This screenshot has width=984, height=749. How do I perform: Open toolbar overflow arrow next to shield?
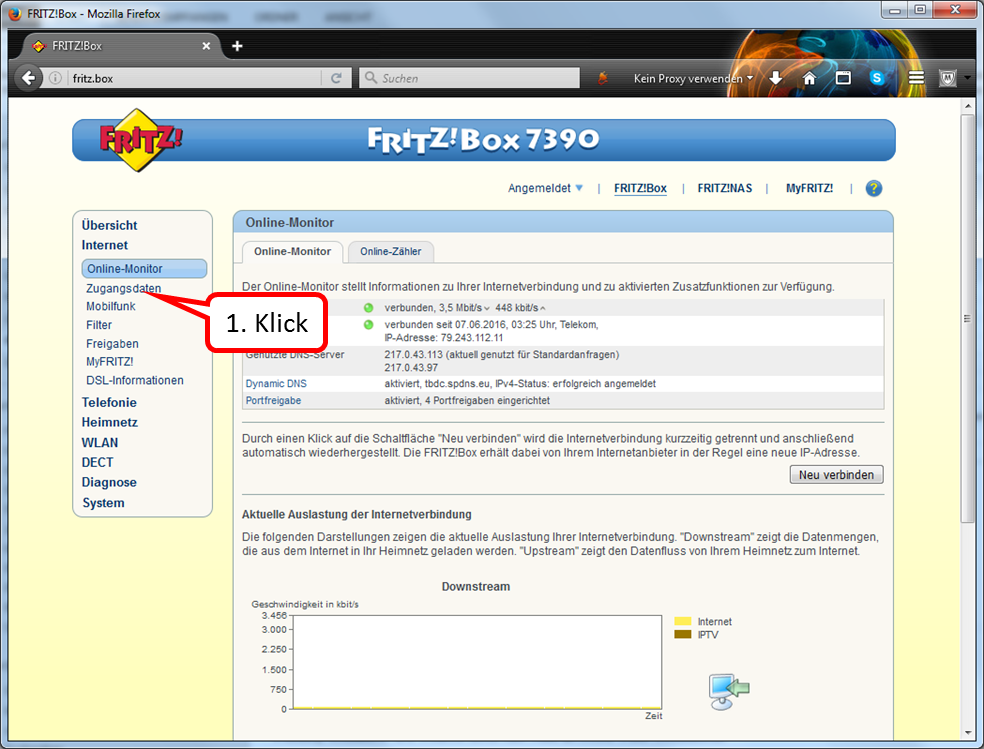[968, 78]
